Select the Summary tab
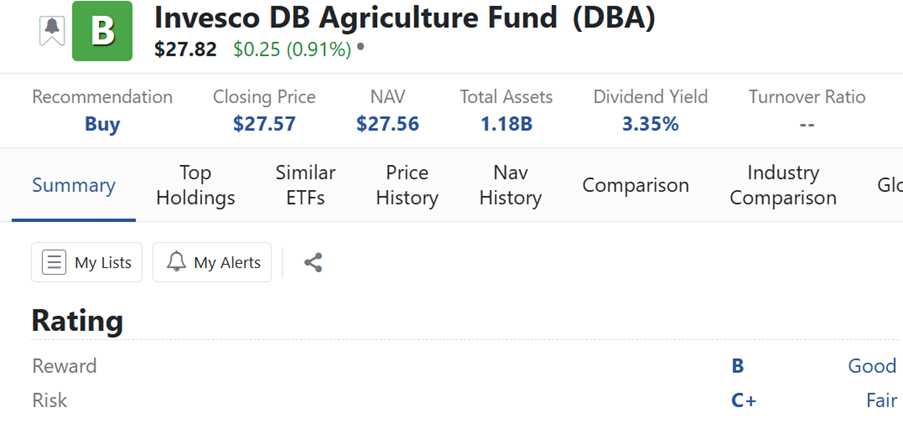This screenshot has width=903, height=423. (x=74, y=185)
